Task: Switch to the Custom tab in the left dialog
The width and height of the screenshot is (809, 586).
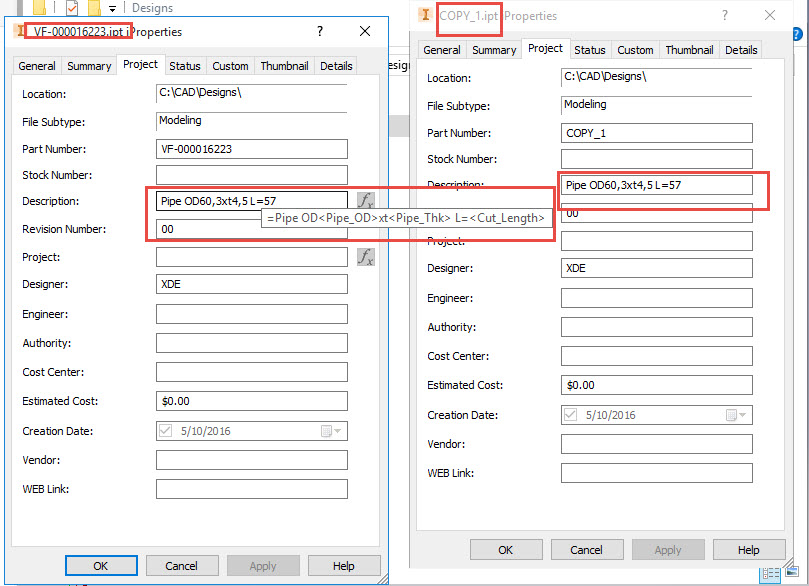Action: pyautogui.click(x=230, y=65)
